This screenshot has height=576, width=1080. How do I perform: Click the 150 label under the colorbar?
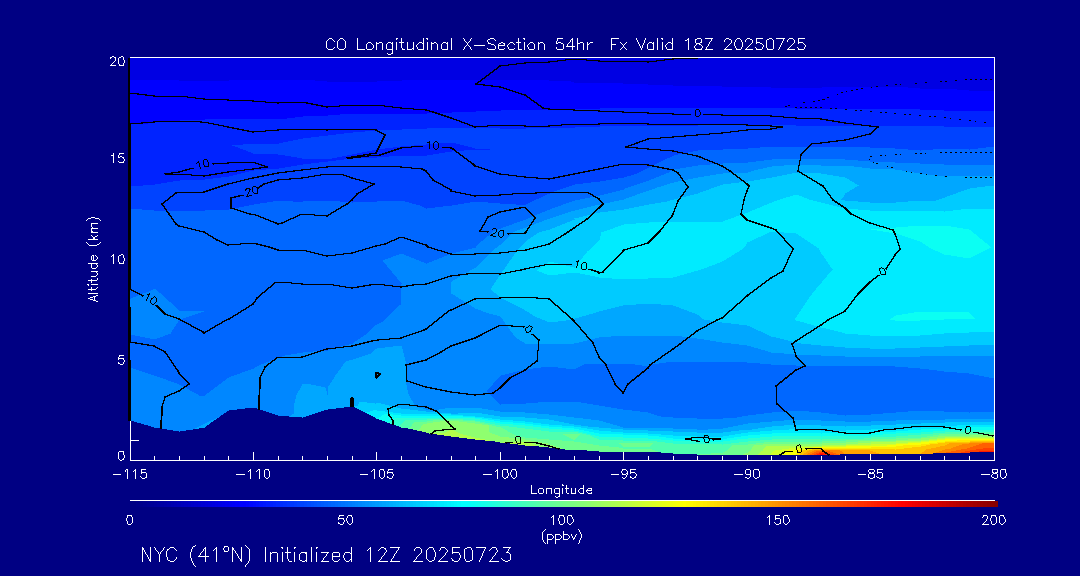tap(777, 520)
